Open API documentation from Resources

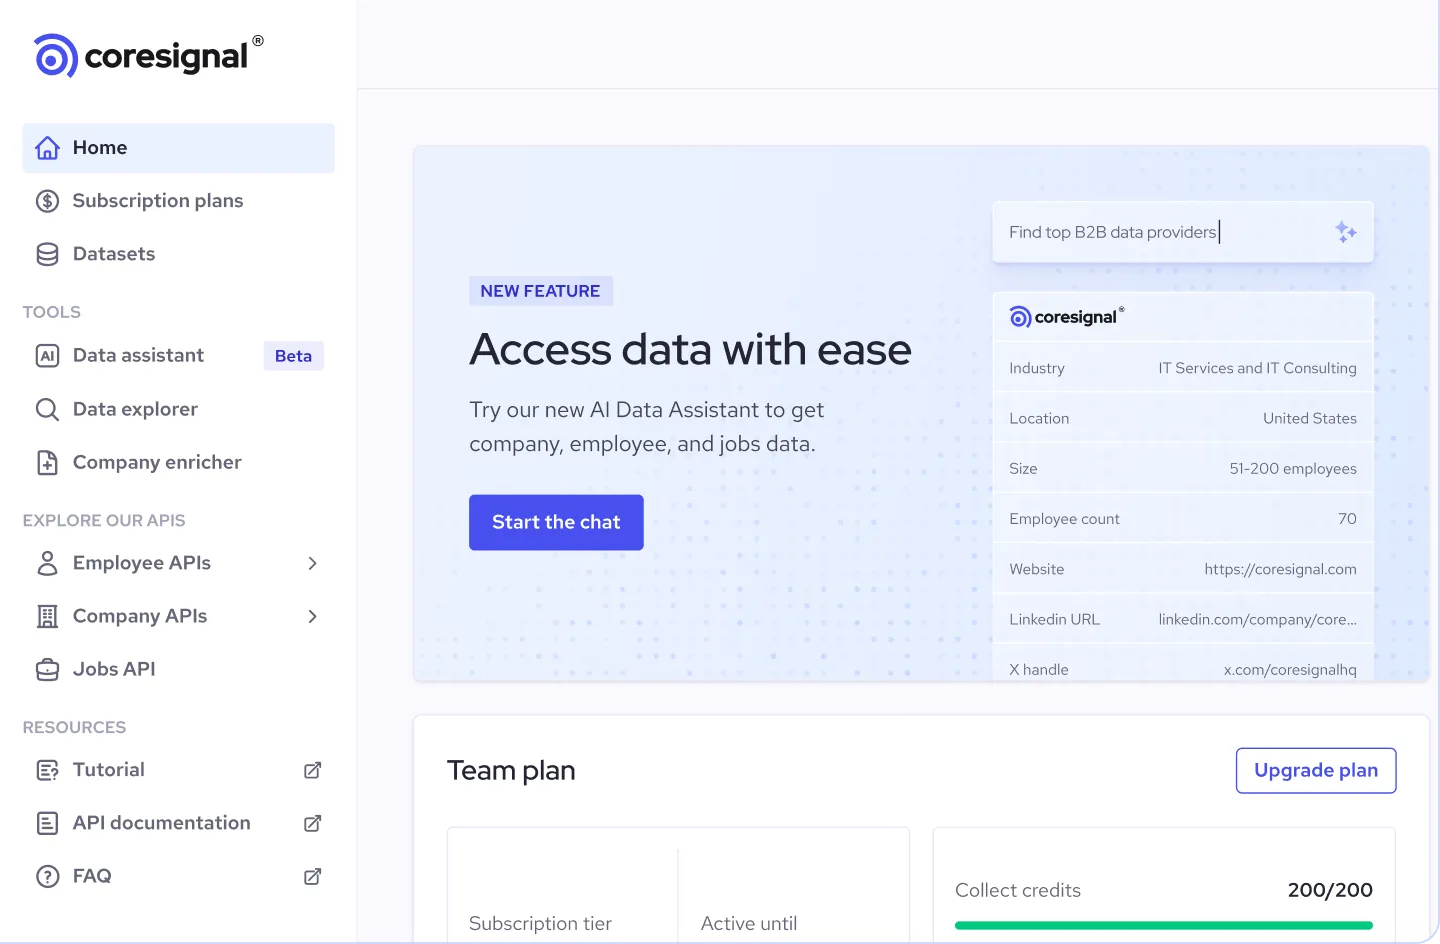click(x=161, y=822)
